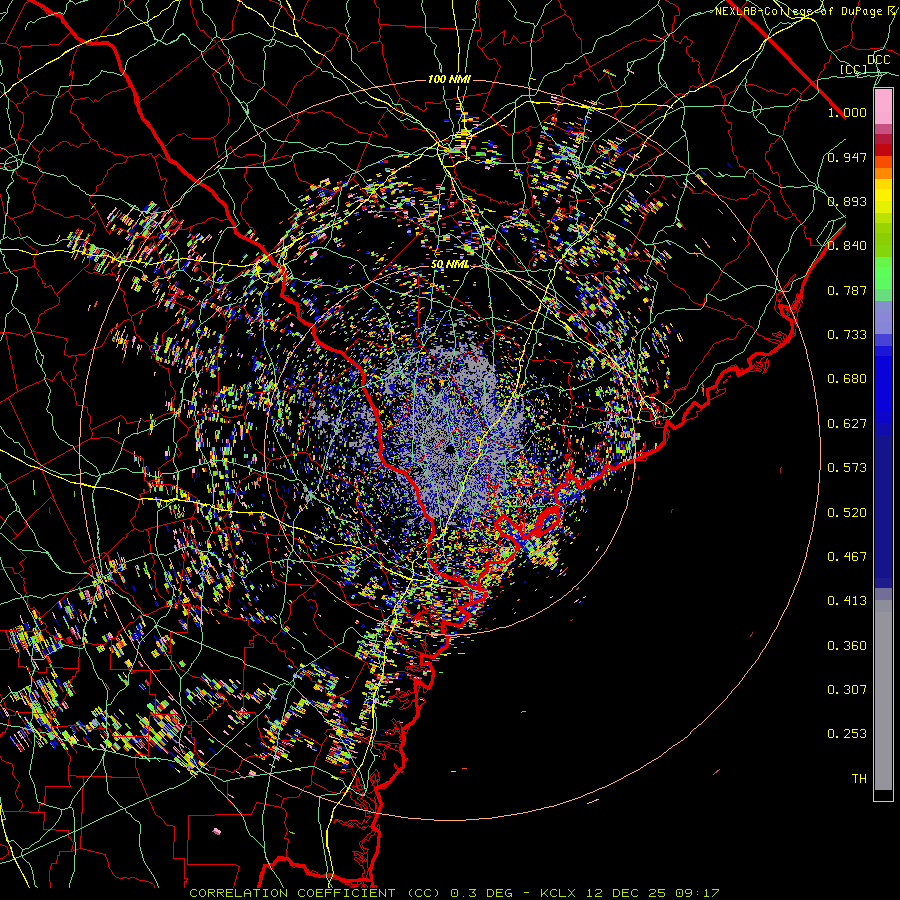Pick the bright blue swatch near 0.680
The height and width of the screenshot is (900, 900).
point(883,385)
